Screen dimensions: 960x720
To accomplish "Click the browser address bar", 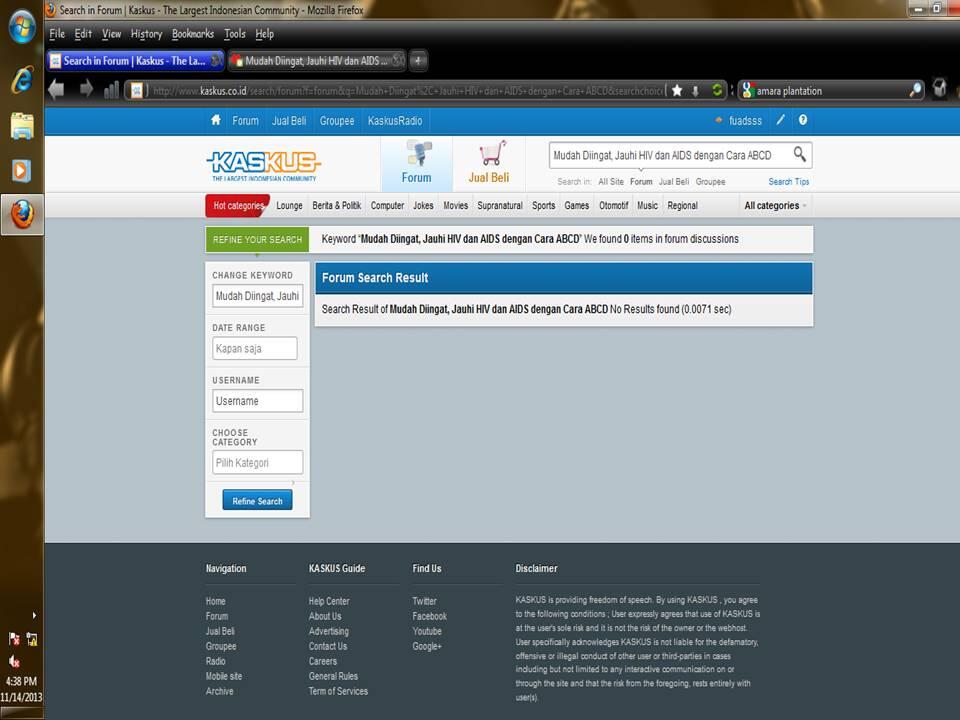I will tap(407, 91).
